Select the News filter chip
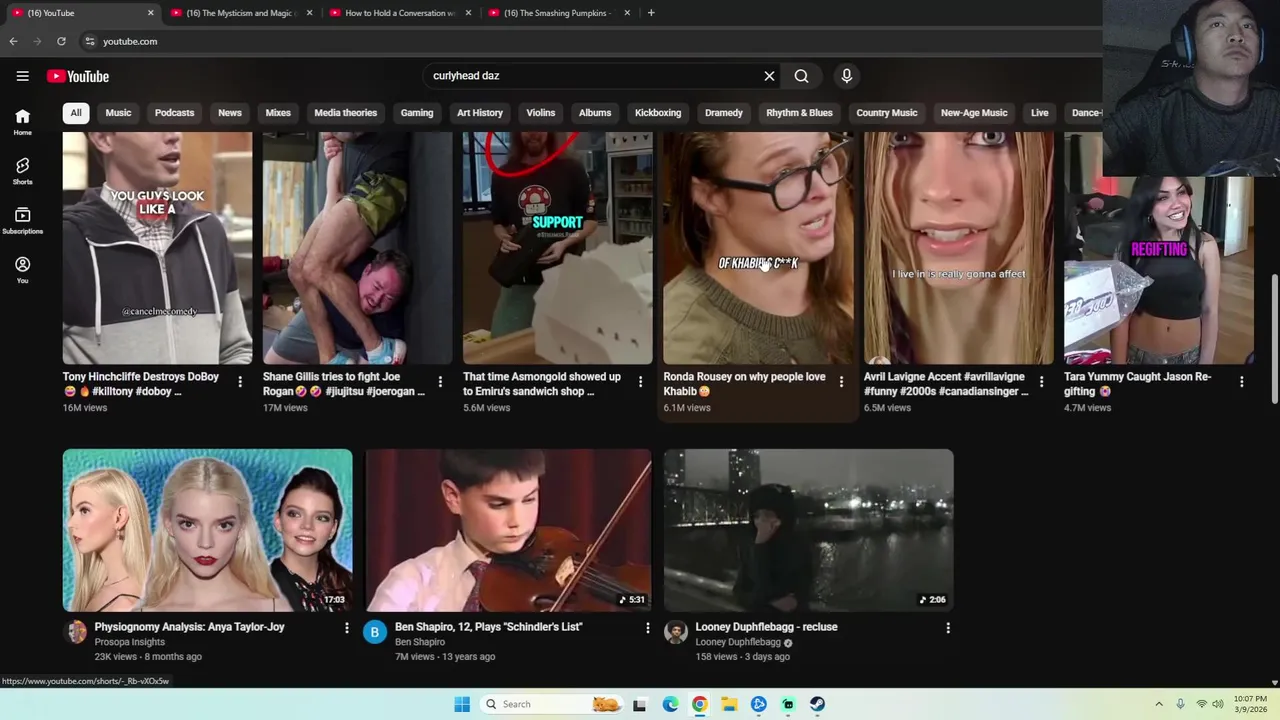This screenshot has height=720, width=1280. [x=230, y=113]
